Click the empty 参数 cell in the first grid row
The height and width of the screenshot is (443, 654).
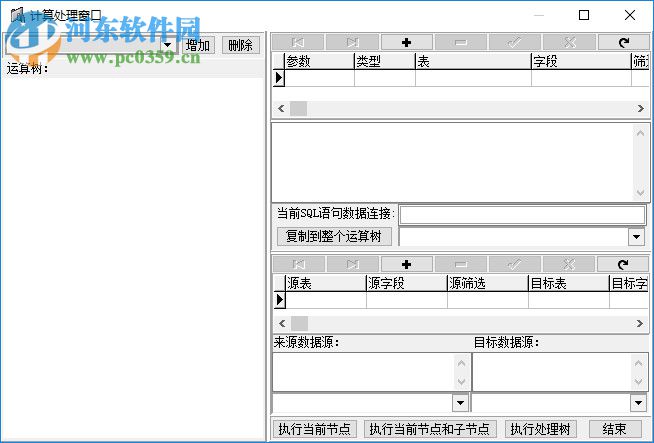(x=319, y=78)
